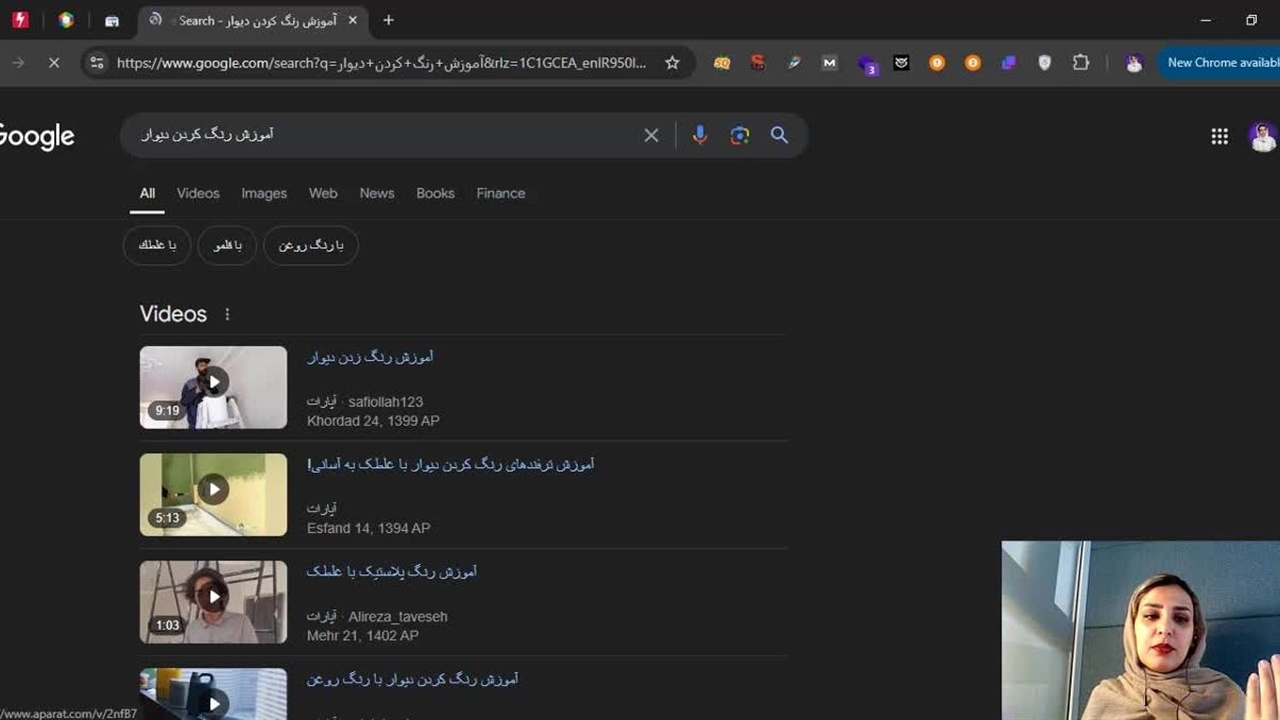Image resolution: width=1280 pixels, height=720 pixels.
Task: Open the Chrome extensions puzzle menu
Action: 1081,63
